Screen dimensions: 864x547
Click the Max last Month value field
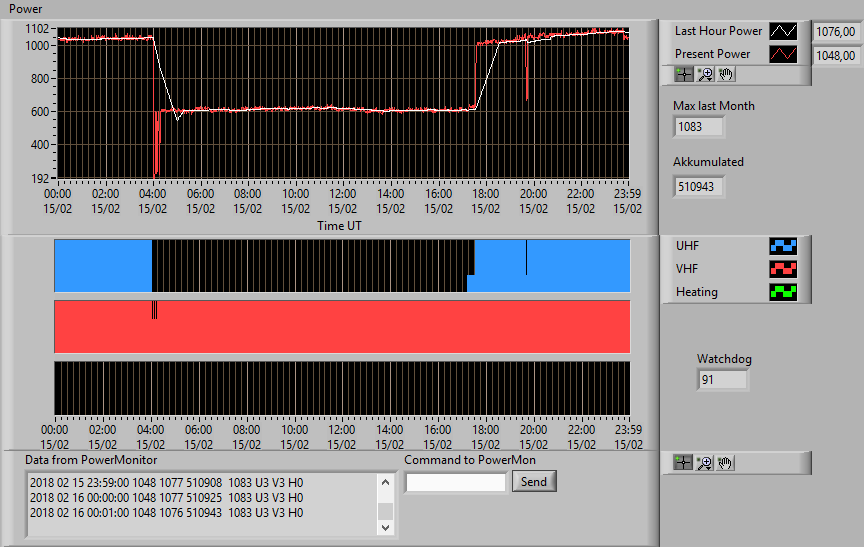[698, 127]
